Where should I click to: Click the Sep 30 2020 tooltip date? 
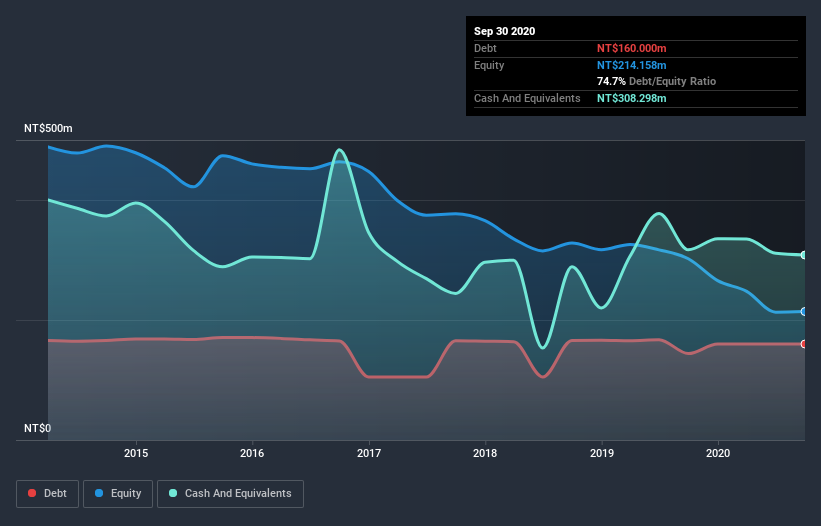click(505, 31)
